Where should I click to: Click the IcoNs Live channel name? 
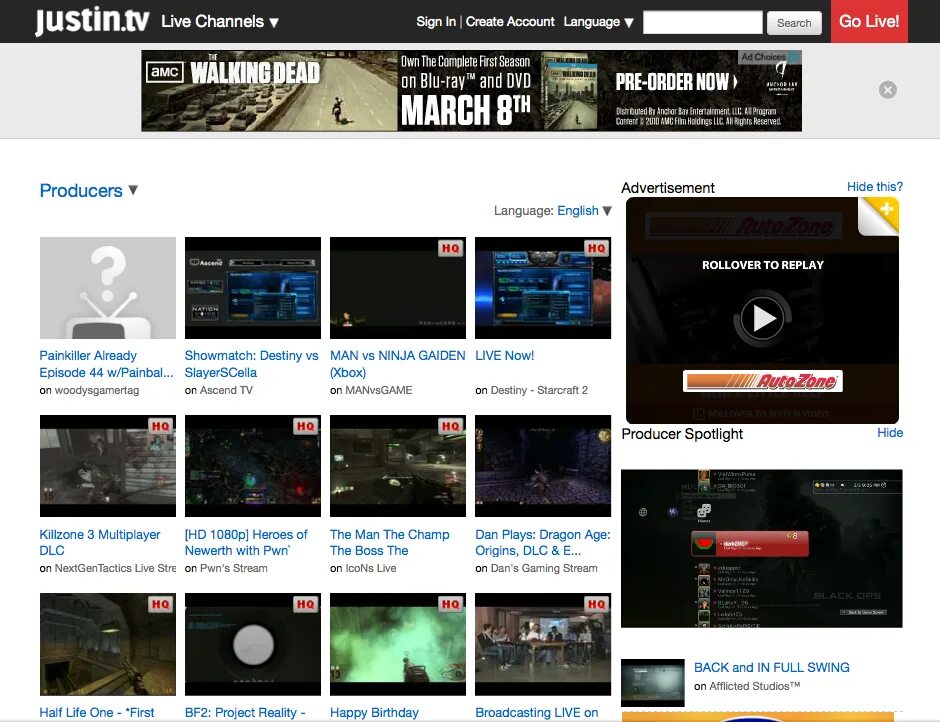pos(371,568)
